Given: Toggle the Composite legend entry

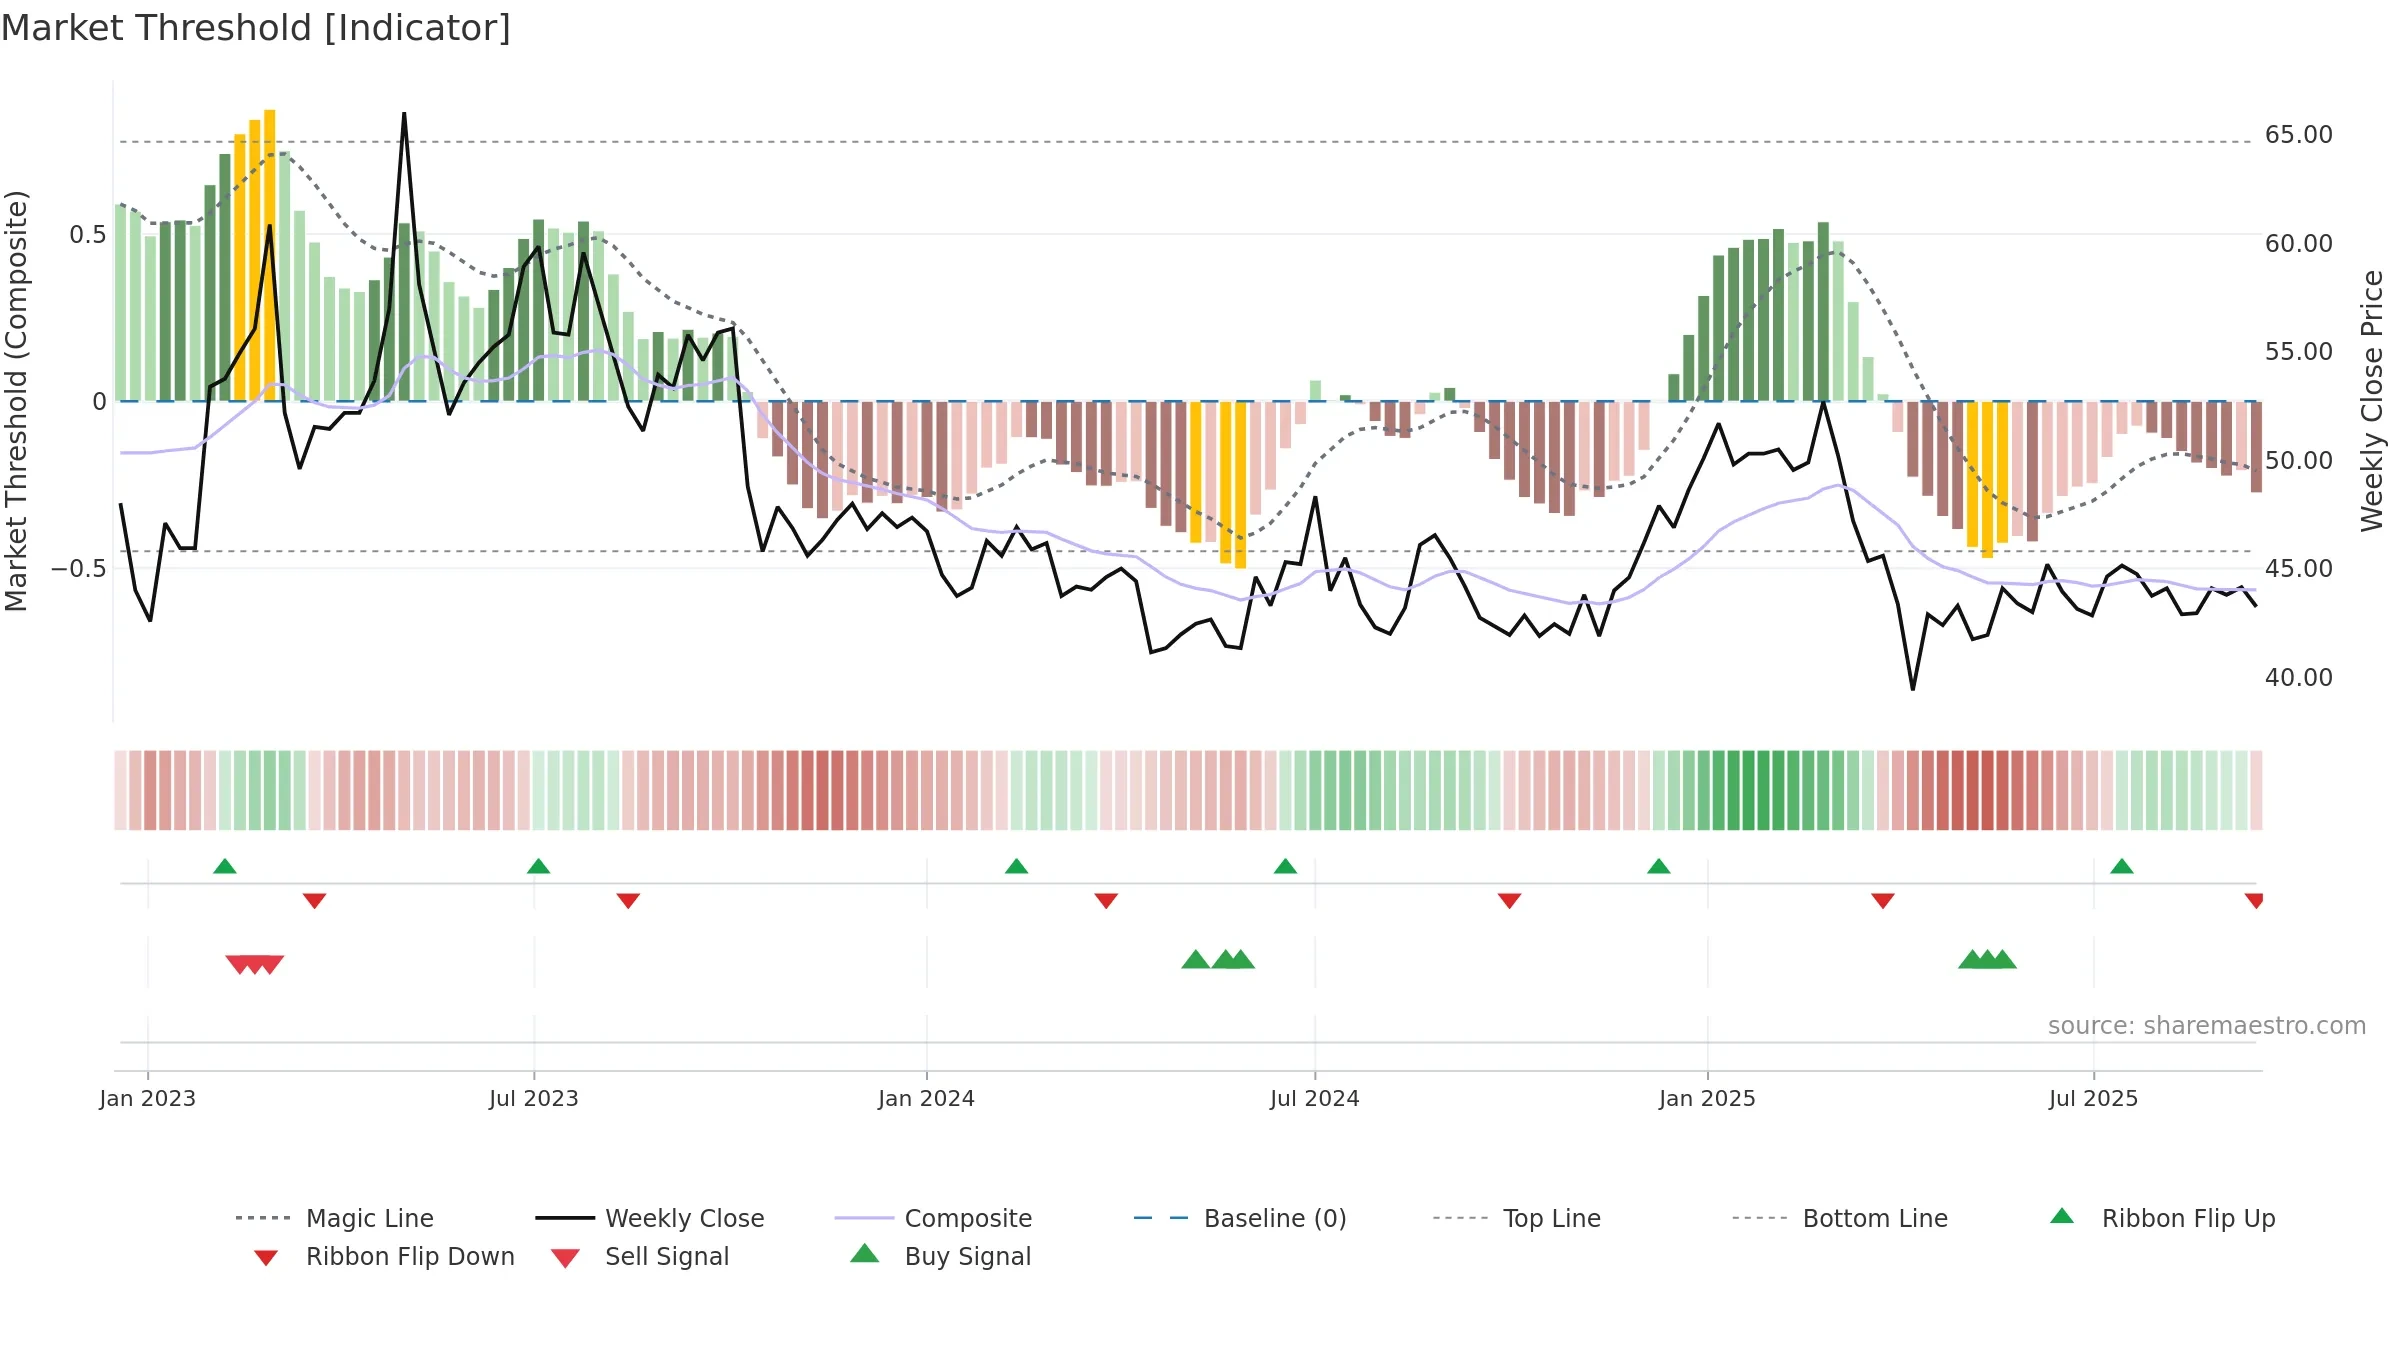Looking at the screenshot, I should point(933,1218).
